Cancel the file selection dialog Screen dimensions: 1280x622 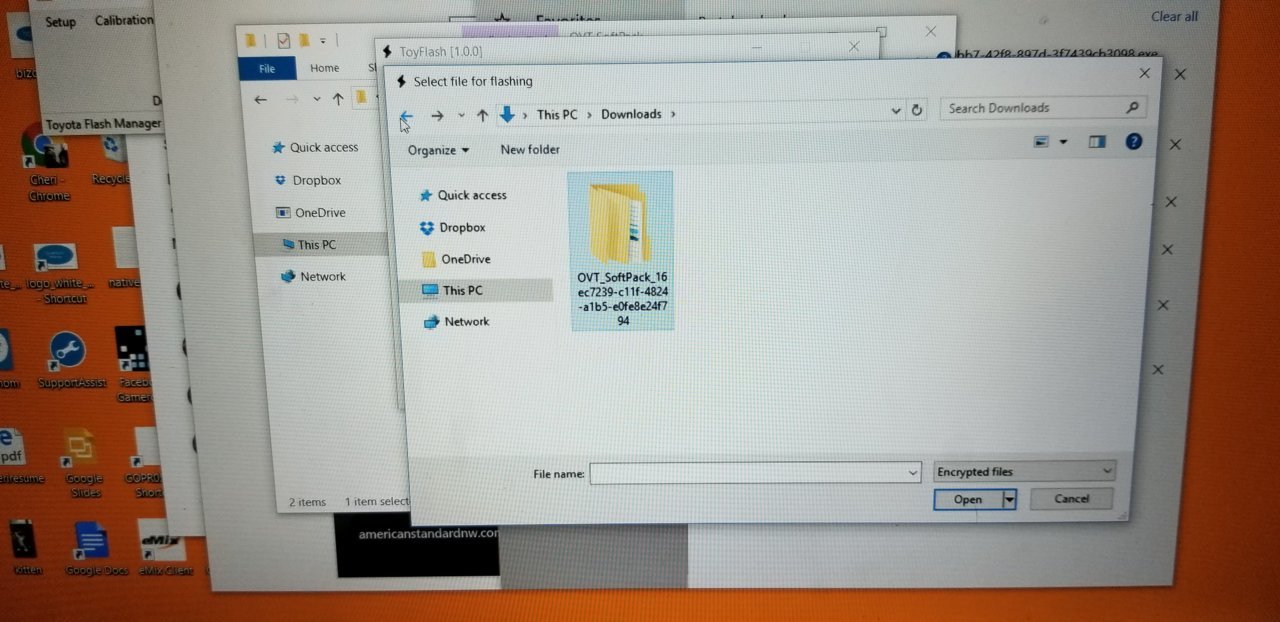1071,498
